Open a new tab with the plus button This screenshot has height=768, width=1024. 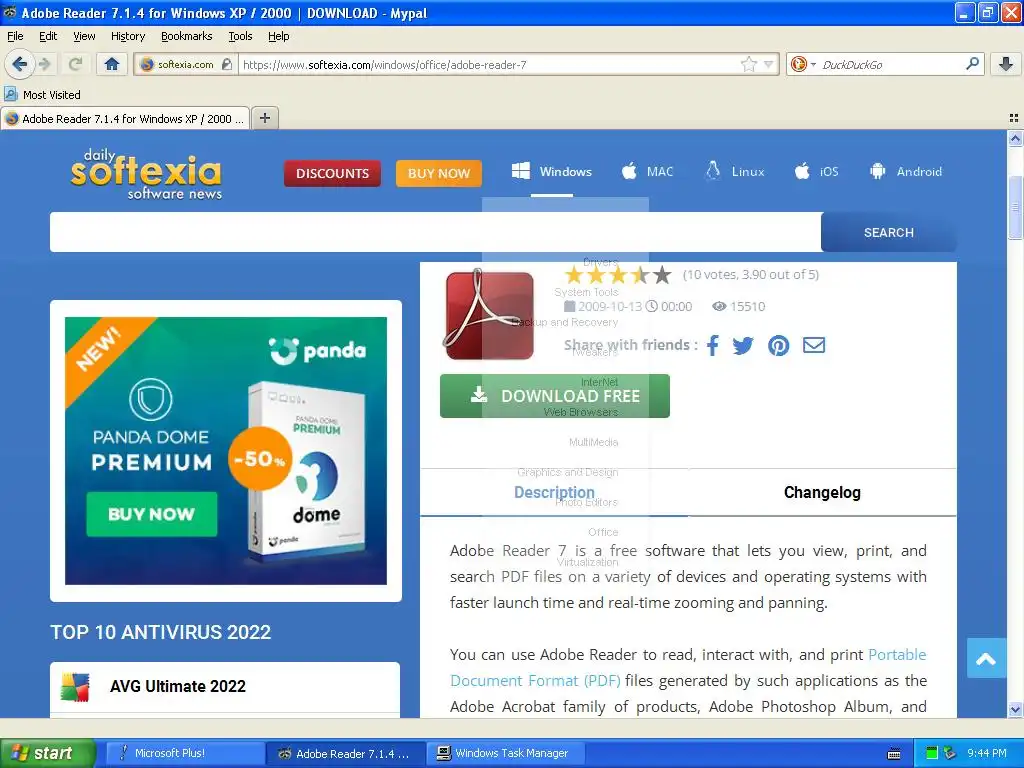[264, 118]
